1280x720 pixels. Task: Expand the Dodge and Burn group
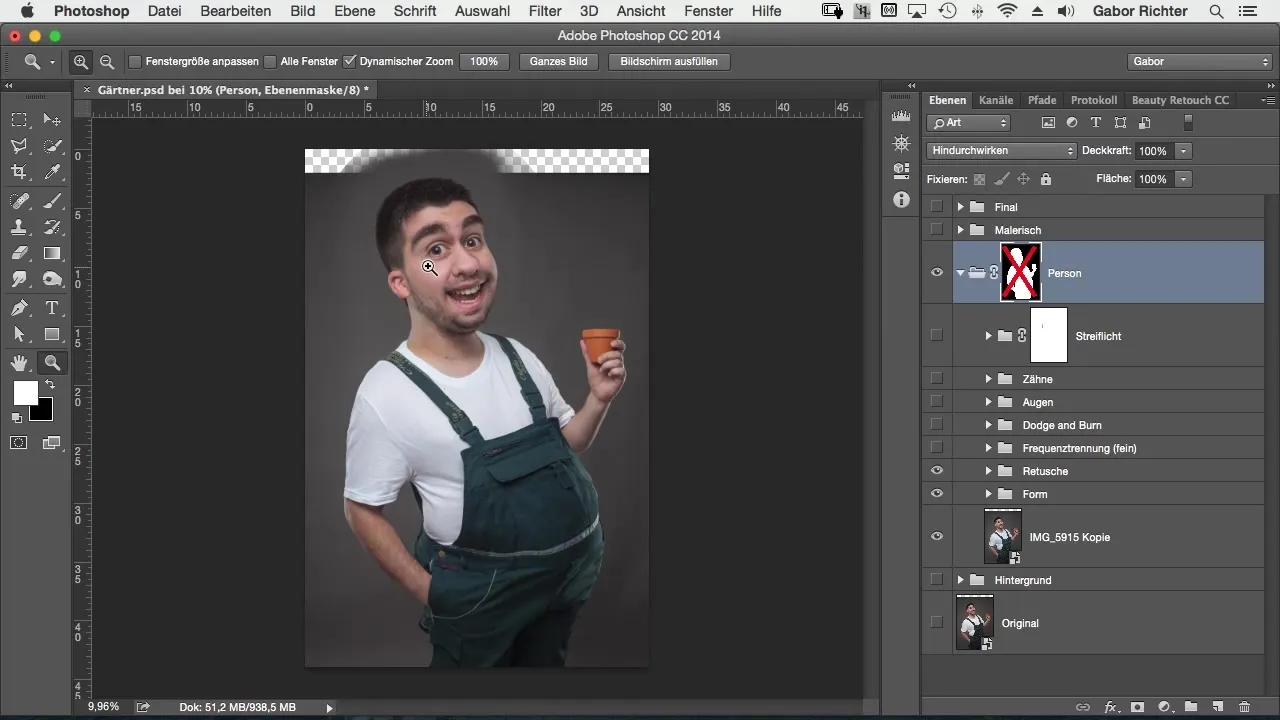pos(988,425)
